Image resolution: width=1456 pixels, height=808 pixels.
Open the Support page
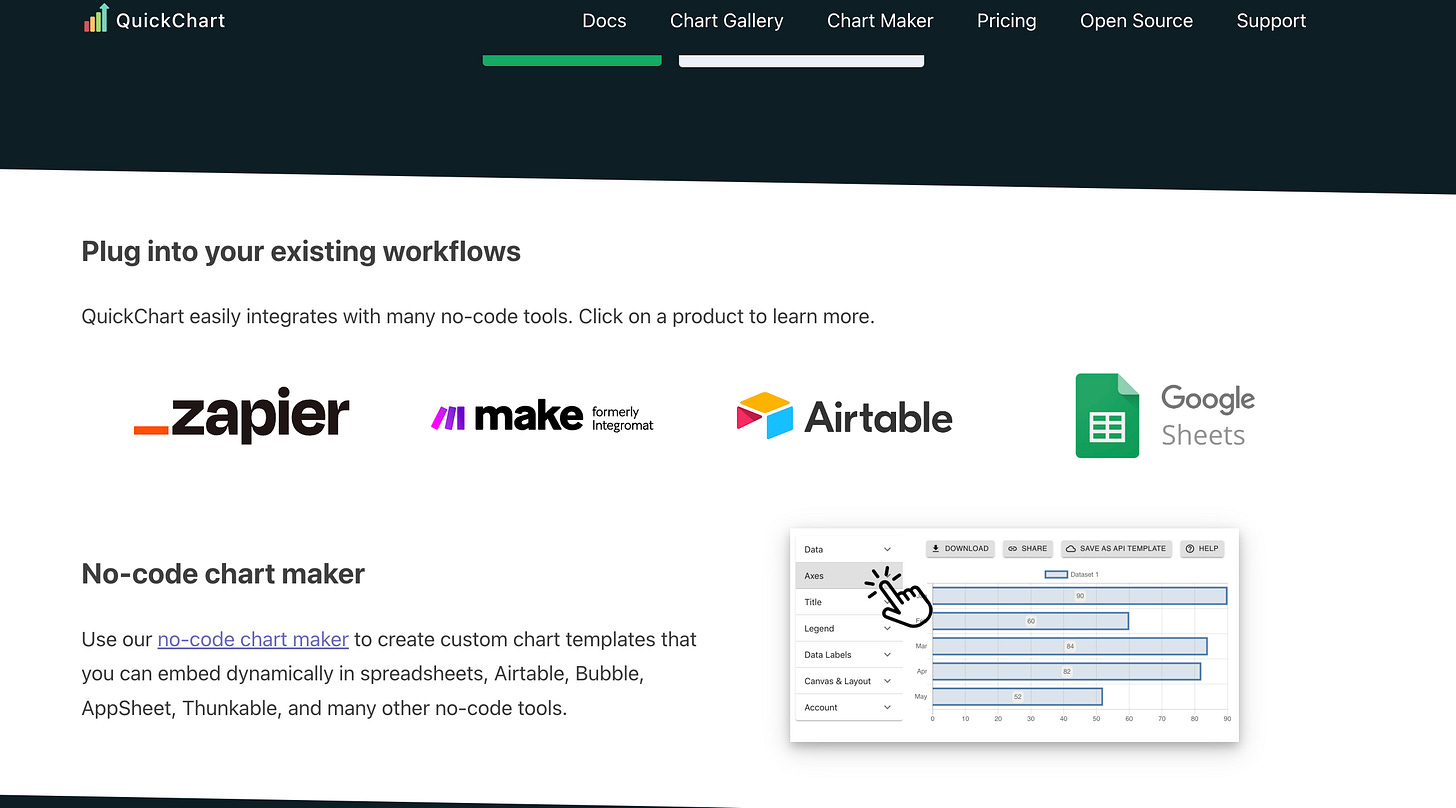1271,21
